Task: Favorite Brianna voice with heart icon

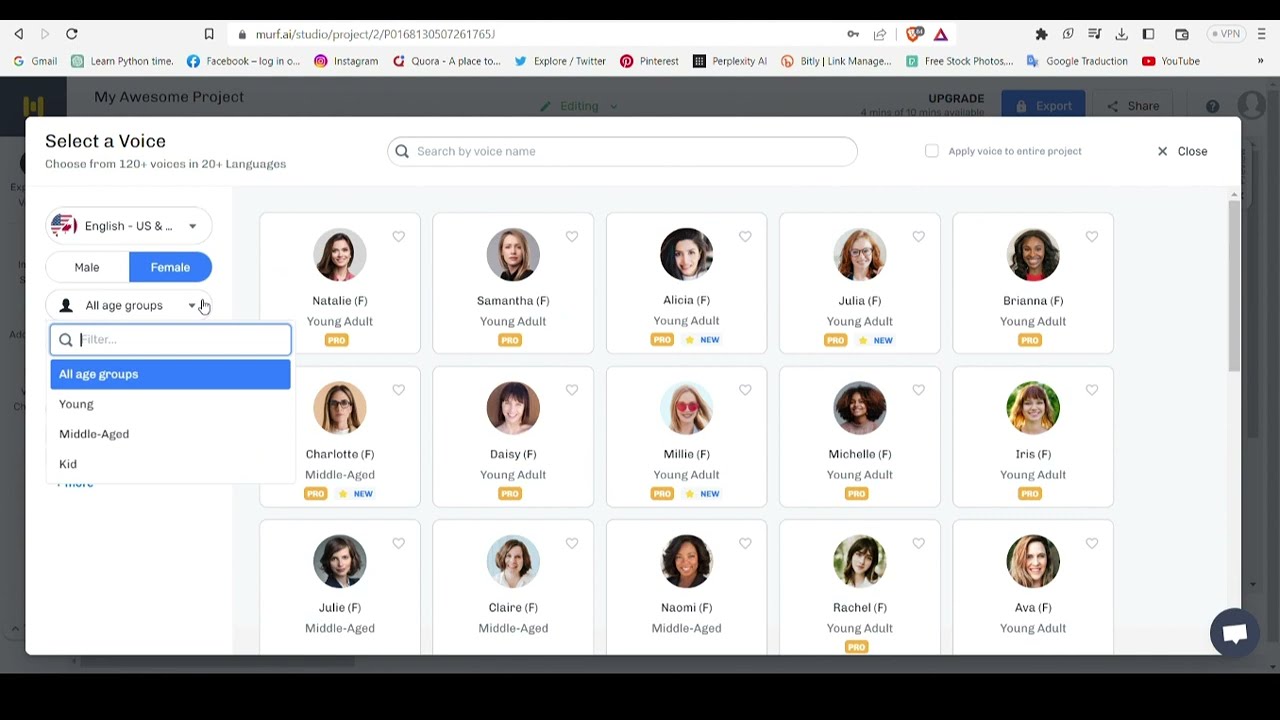Action: click(1092, 237)
